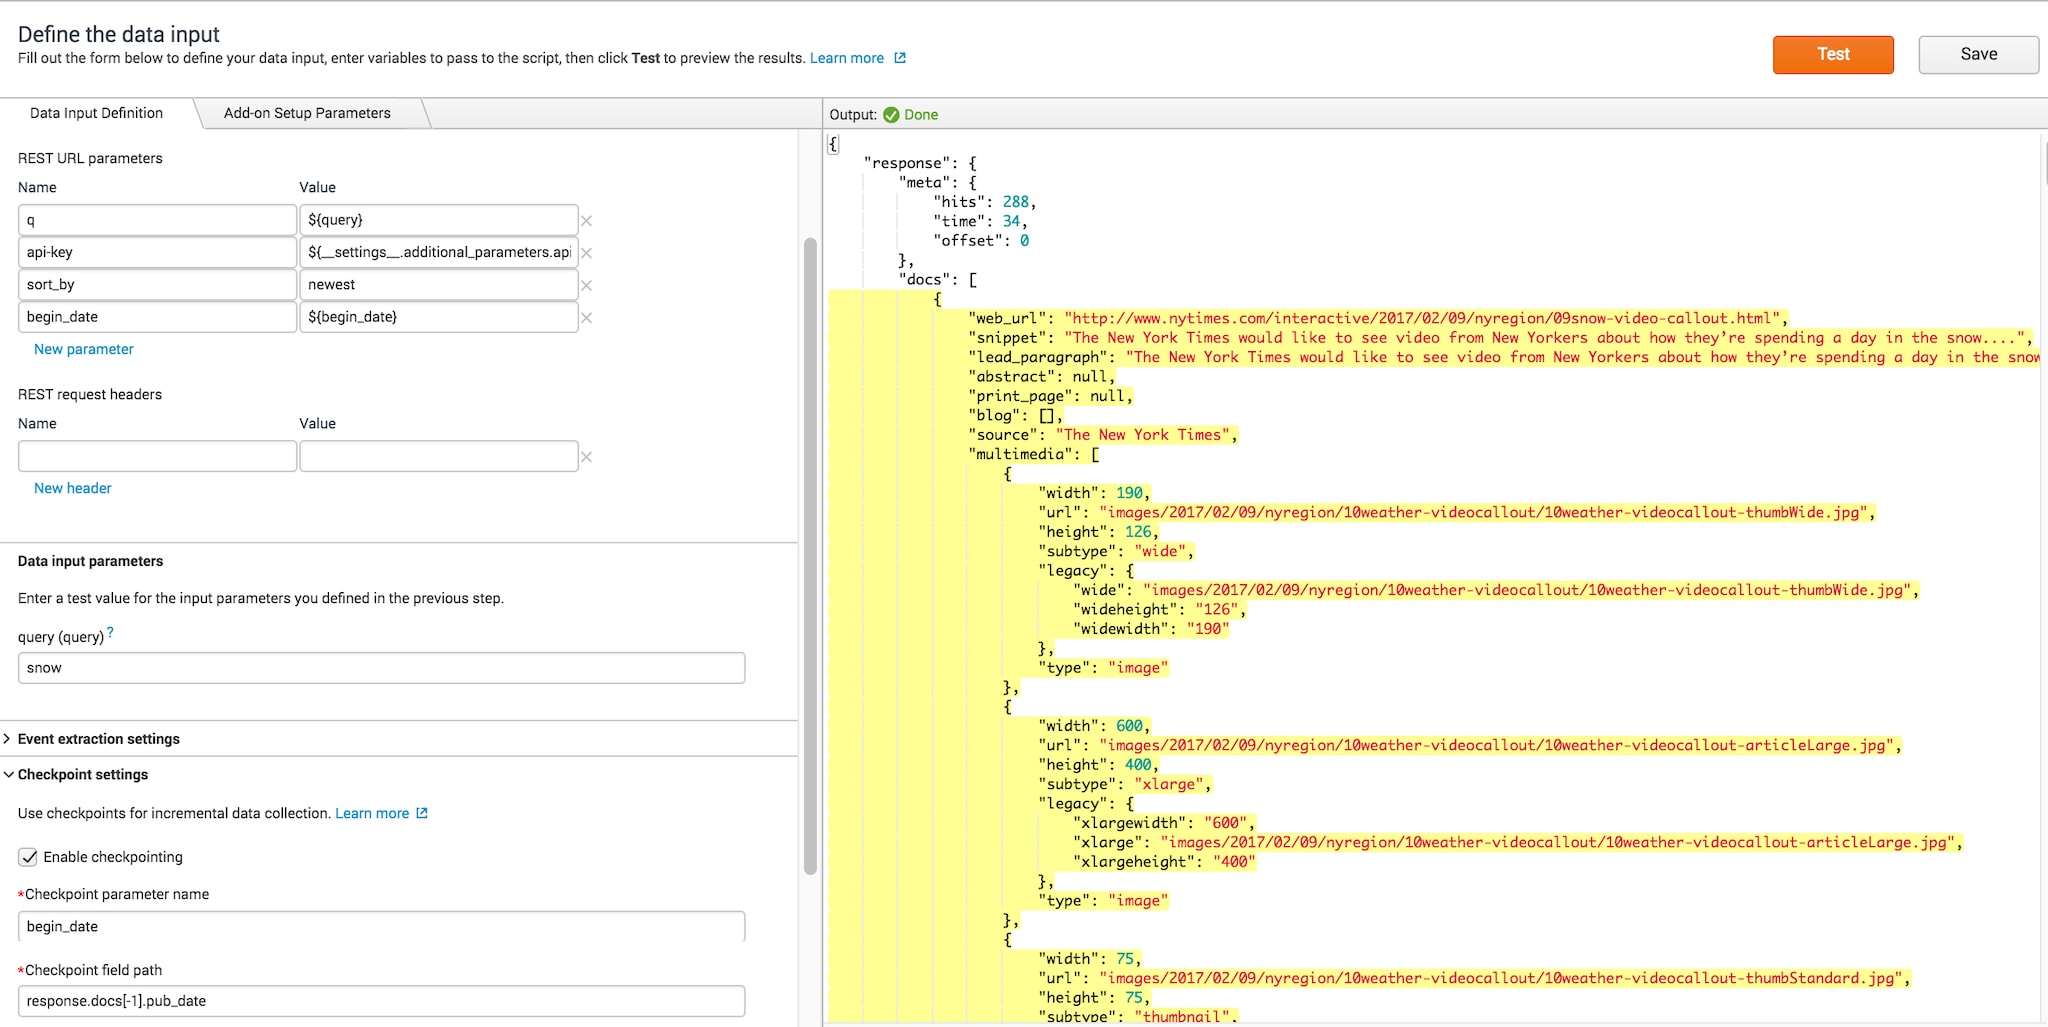Click the "width": 600 output line

1095,726
